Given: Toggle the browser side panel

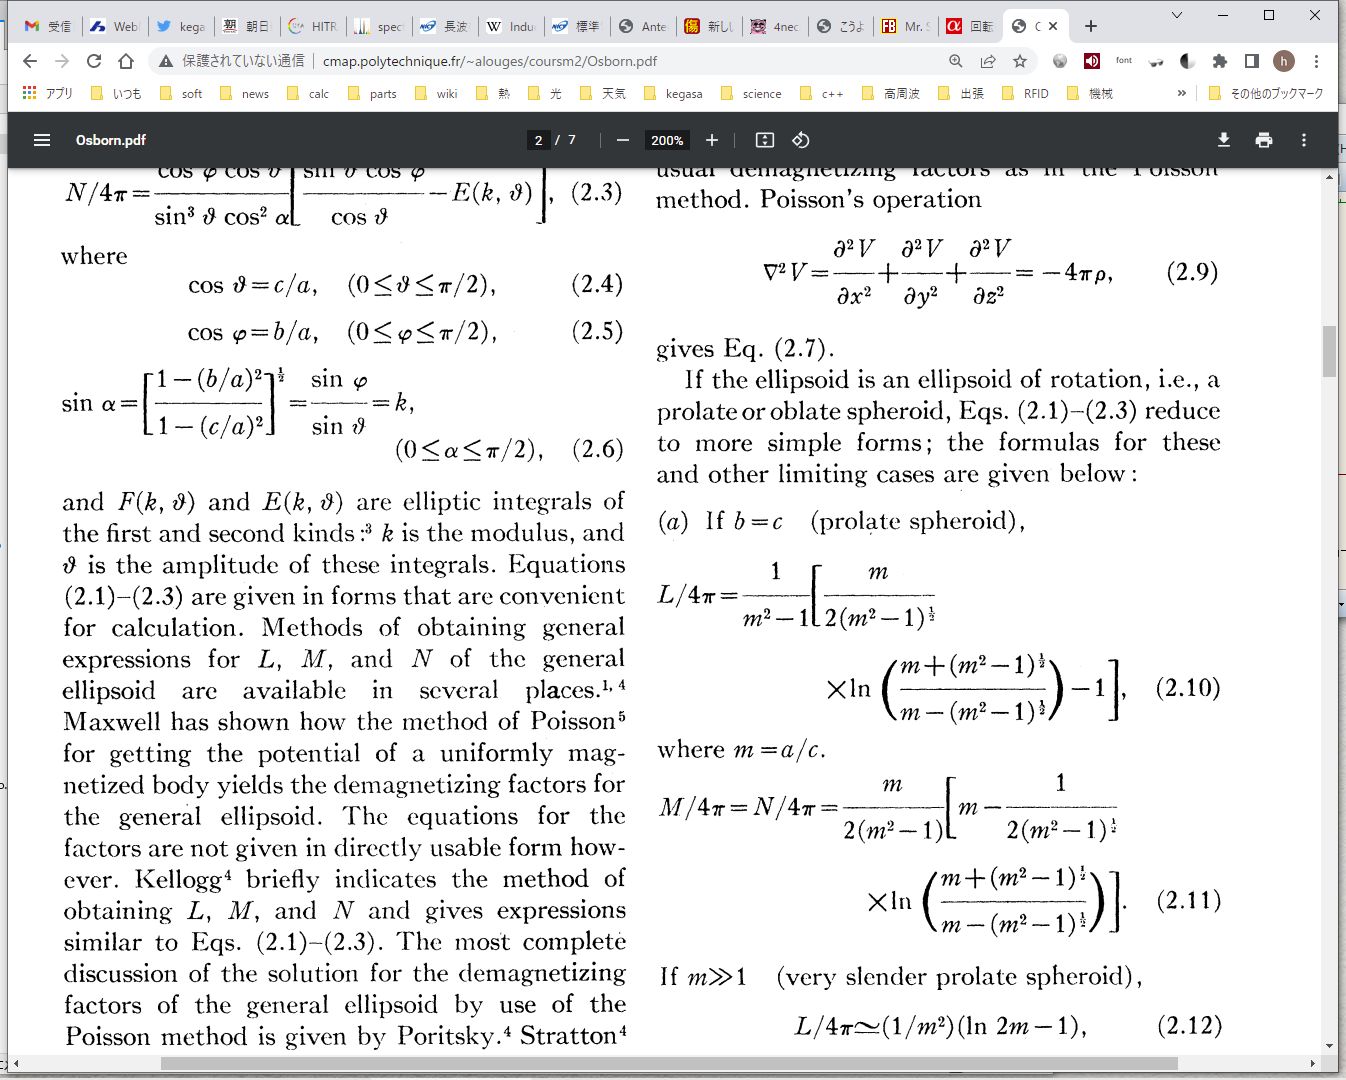Looking at the screenshot, I should (1252, 61).
